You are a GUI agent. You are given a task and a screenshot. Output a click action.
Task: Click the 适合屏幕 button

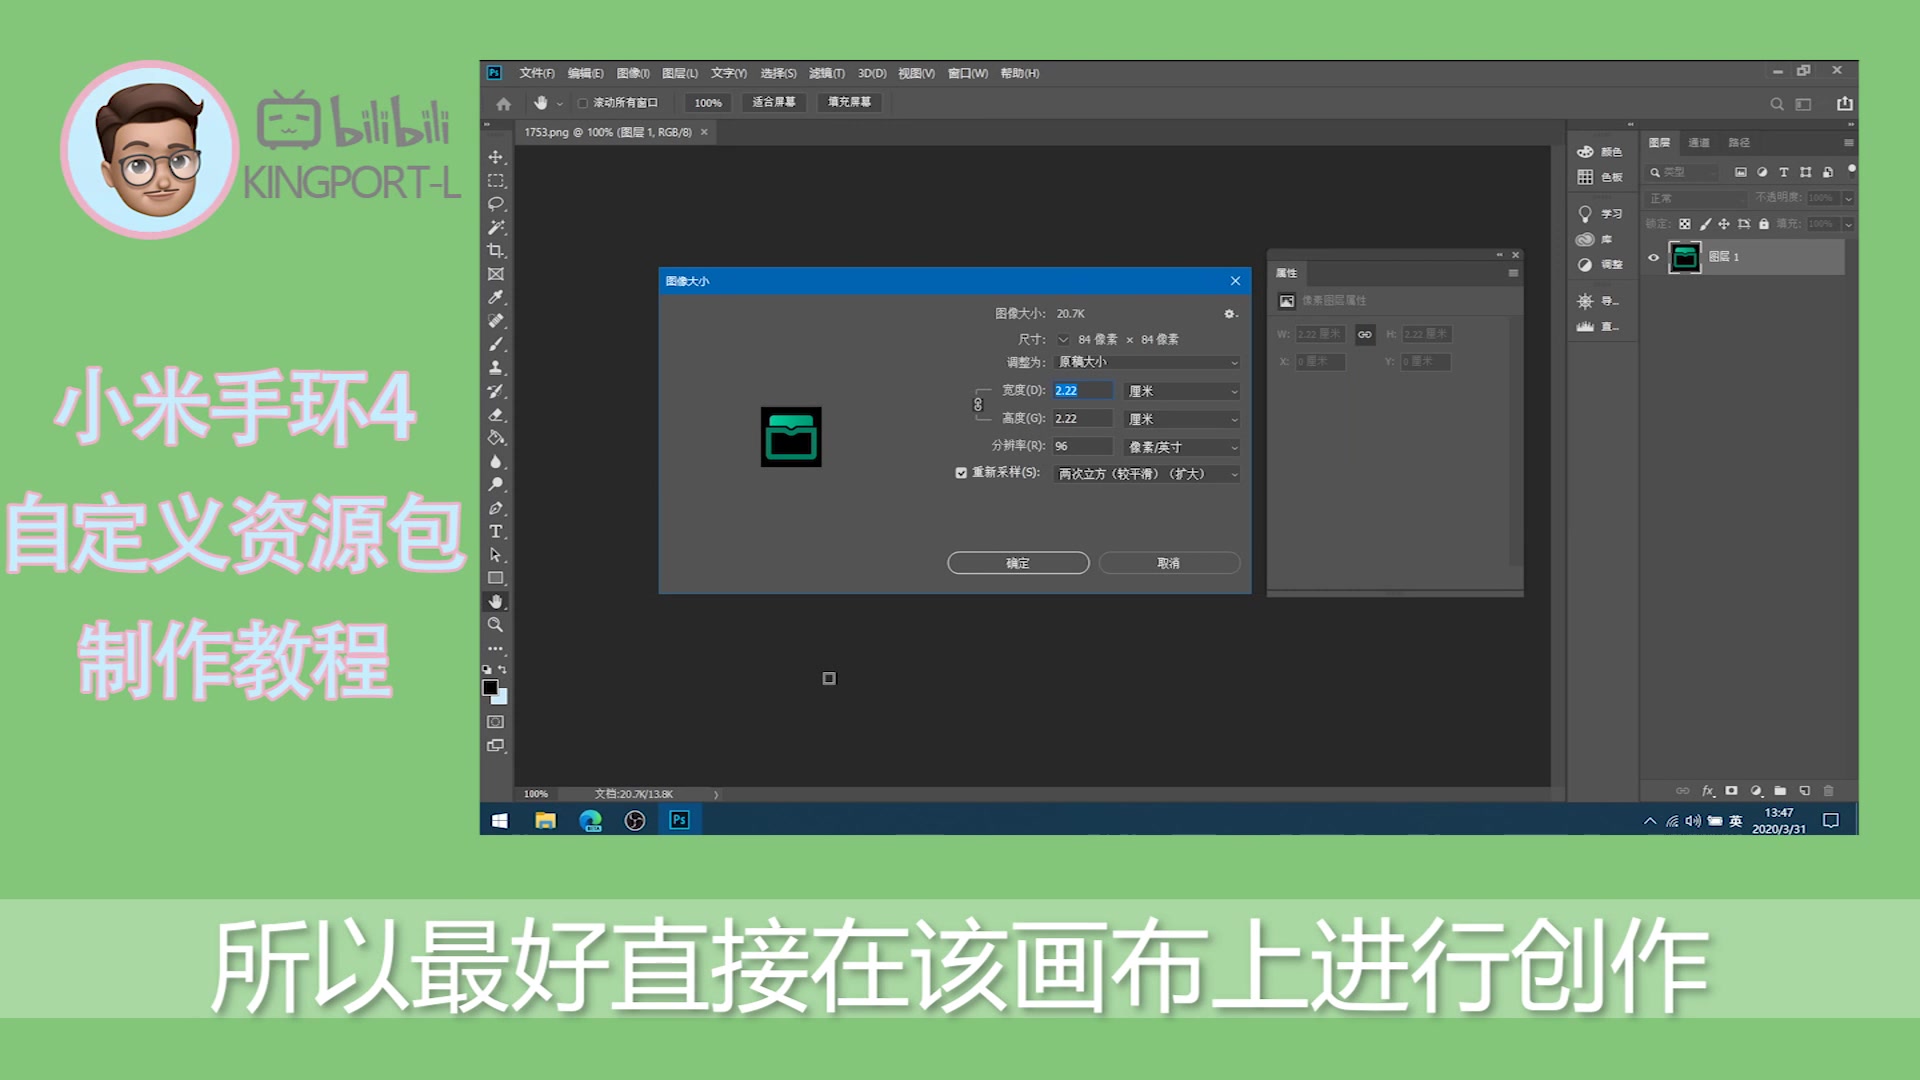774,102
